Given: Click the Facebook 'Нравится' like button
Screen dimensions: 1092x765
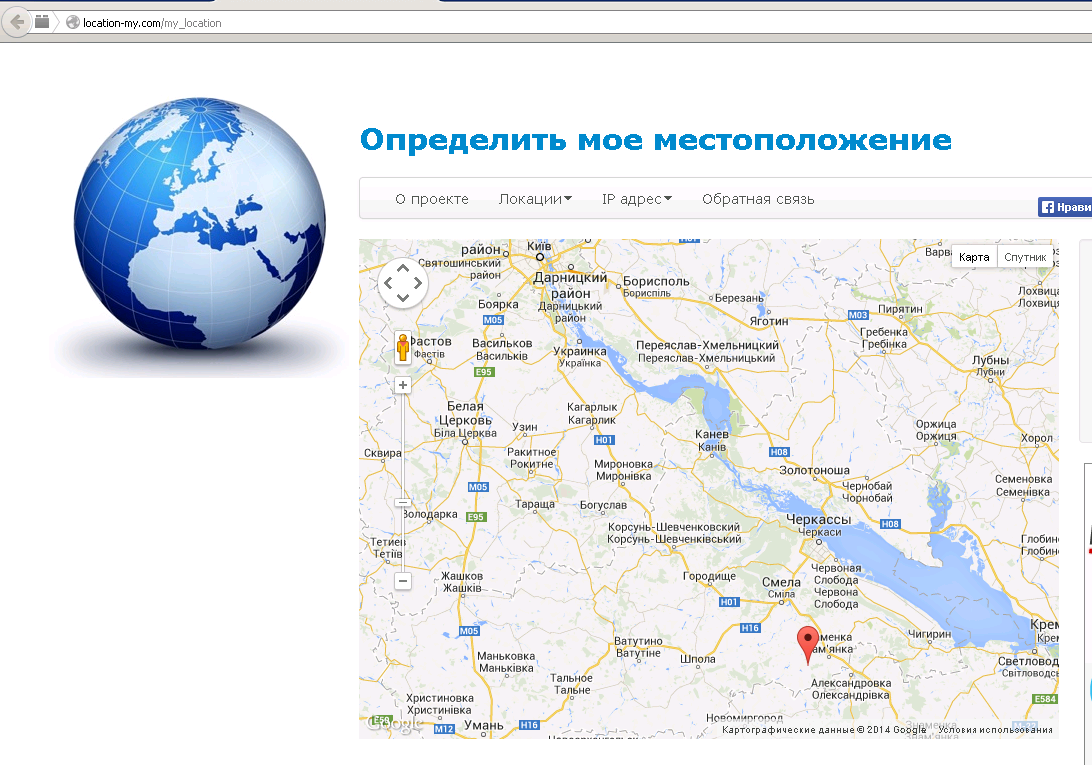Looking at the screenshot, I should click(x=1065, y=207).
